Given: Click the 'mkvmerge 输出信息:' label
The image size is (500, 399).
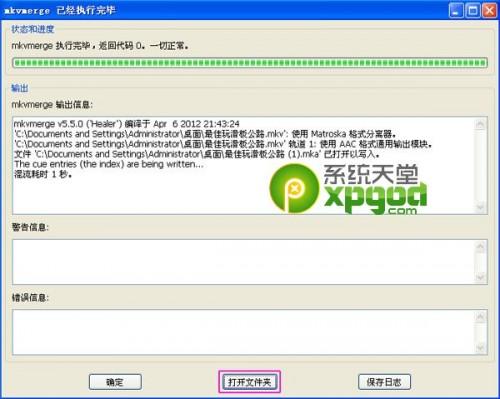Looking at the screenshot, I should [x=52, y=105].
